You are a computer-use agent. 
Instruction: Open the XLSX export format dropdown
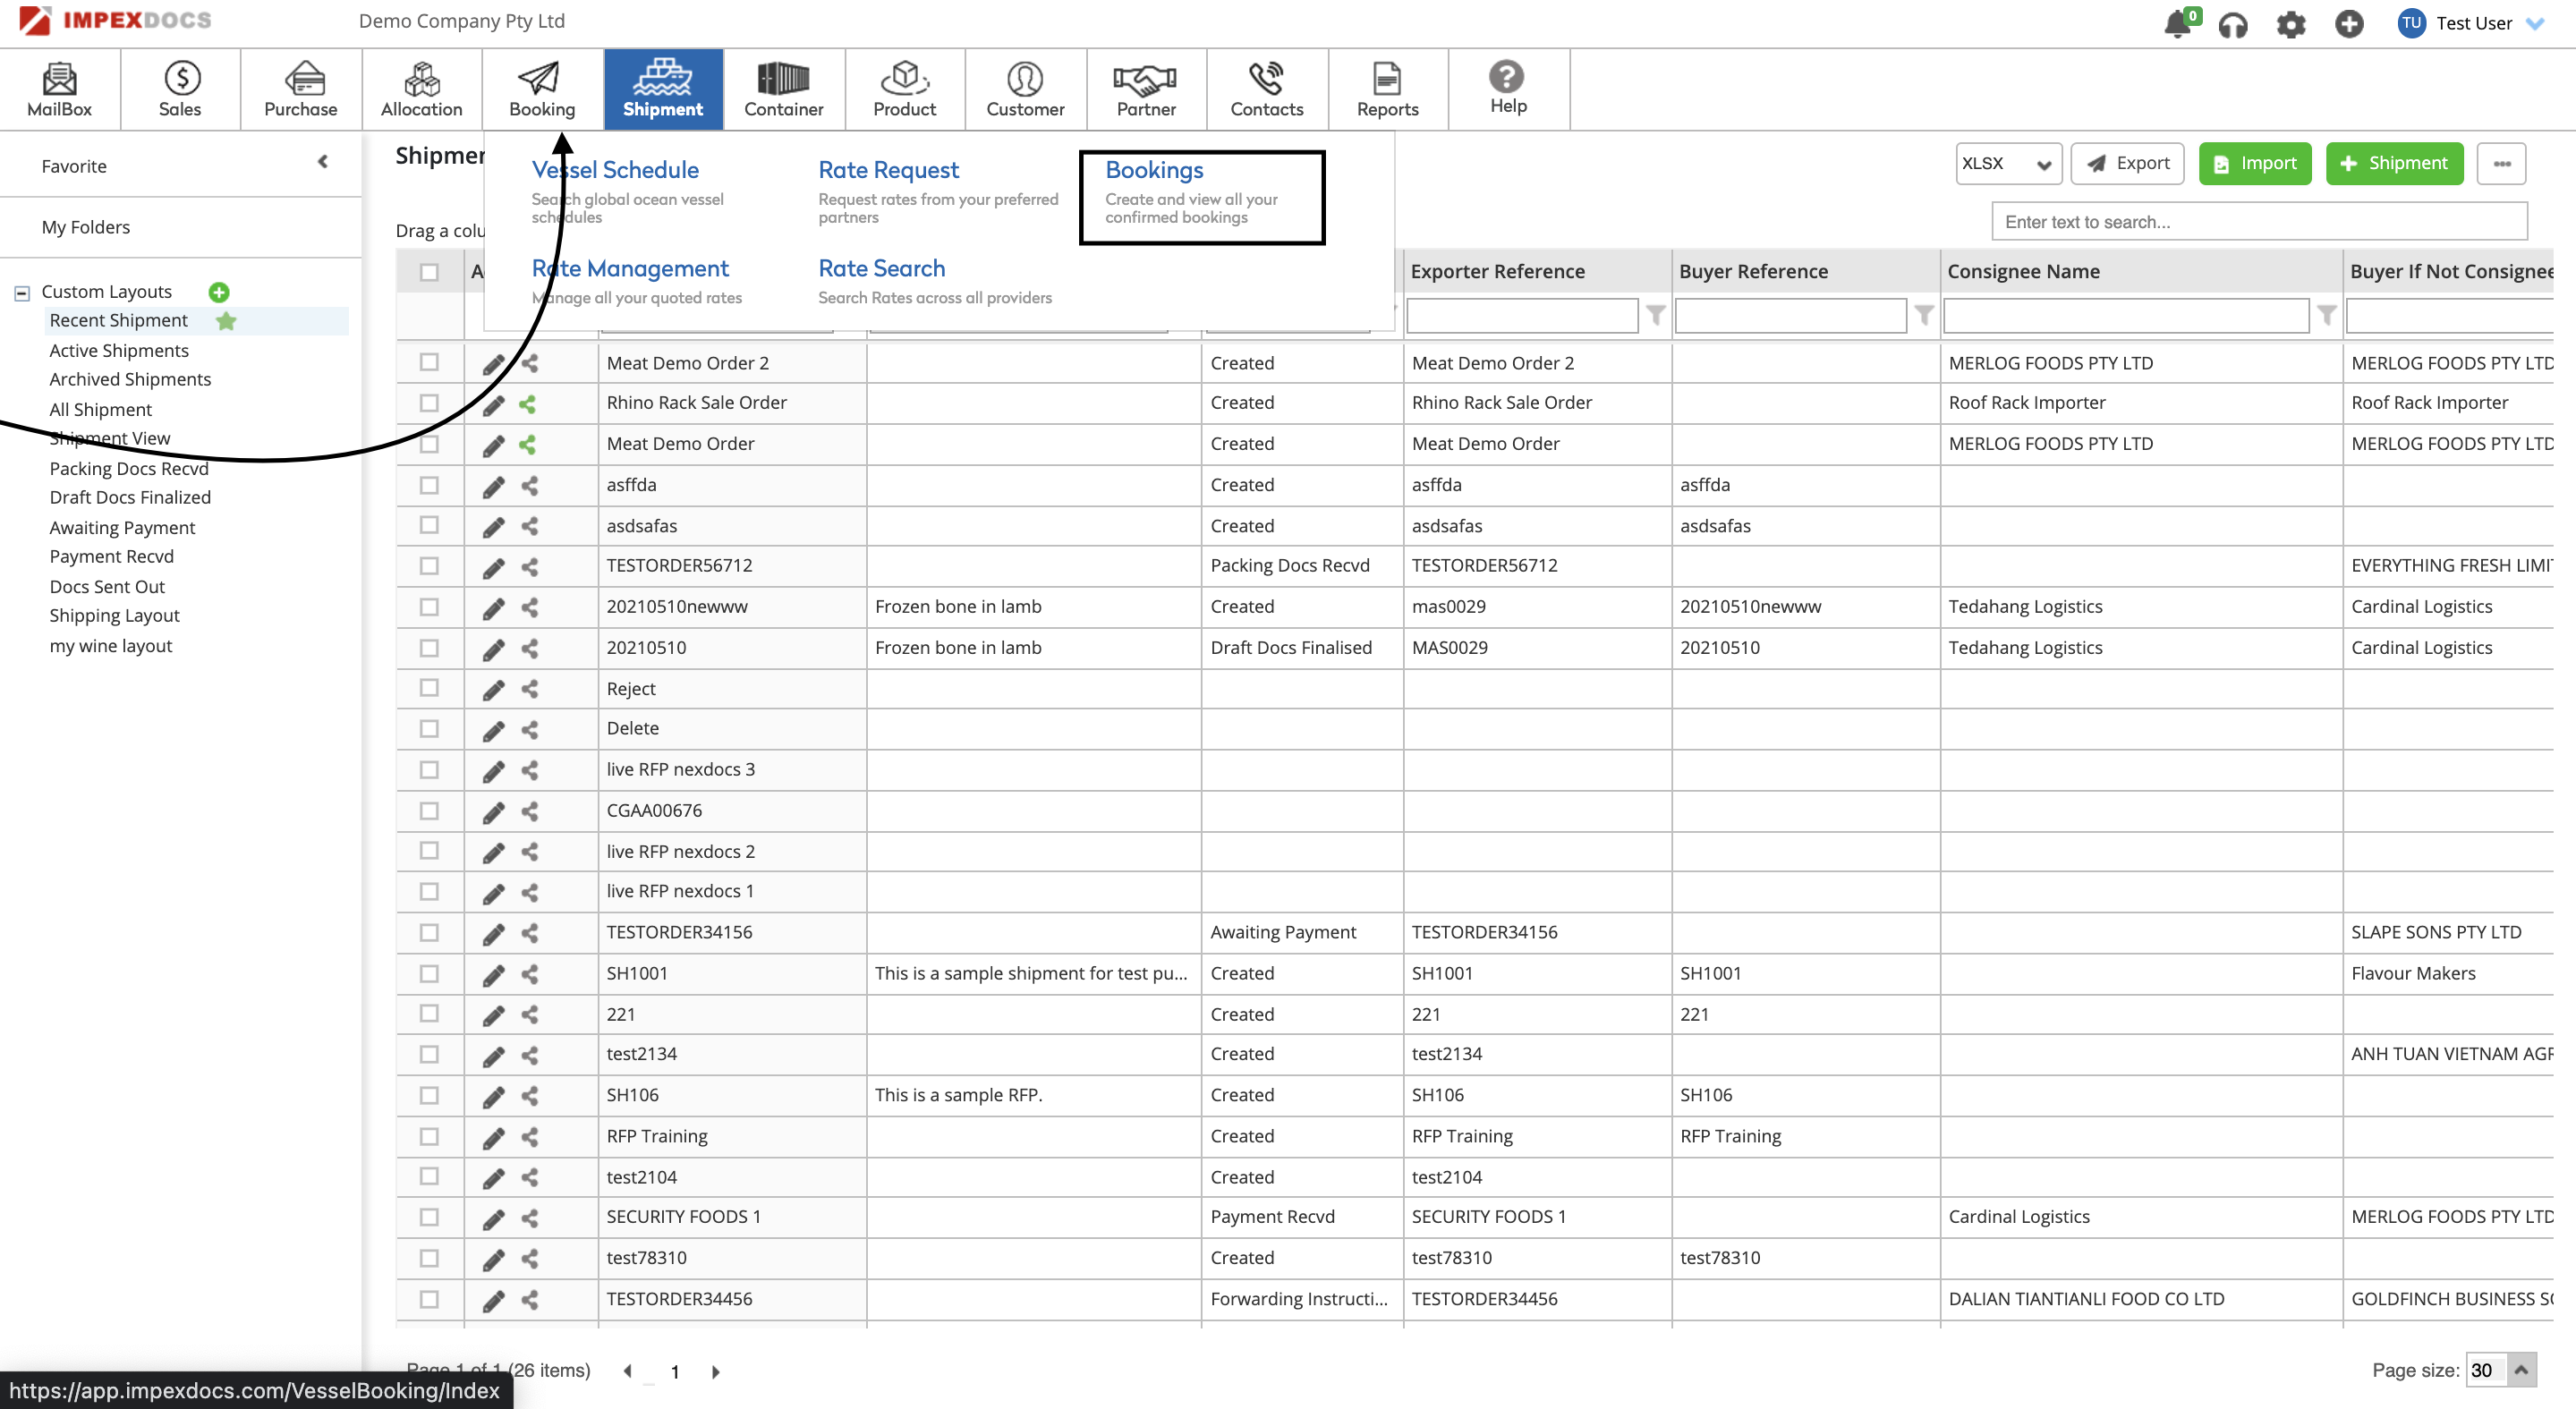click(2007, 164)
